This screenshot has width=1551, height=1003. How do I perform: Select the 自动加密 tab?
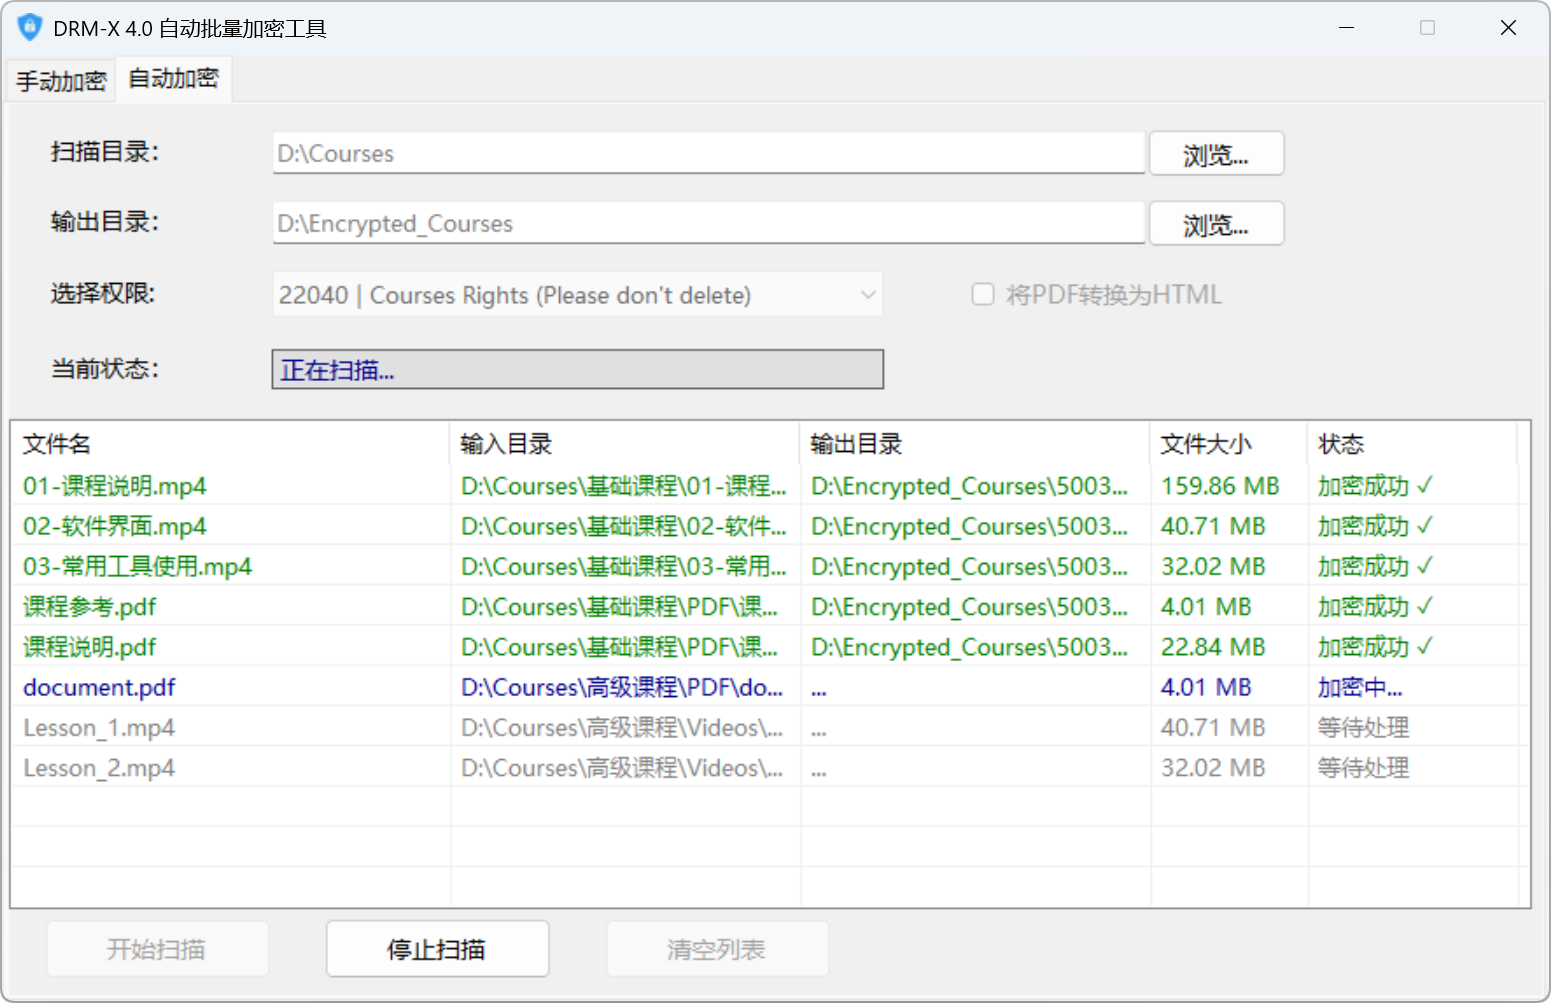point(174,79)
